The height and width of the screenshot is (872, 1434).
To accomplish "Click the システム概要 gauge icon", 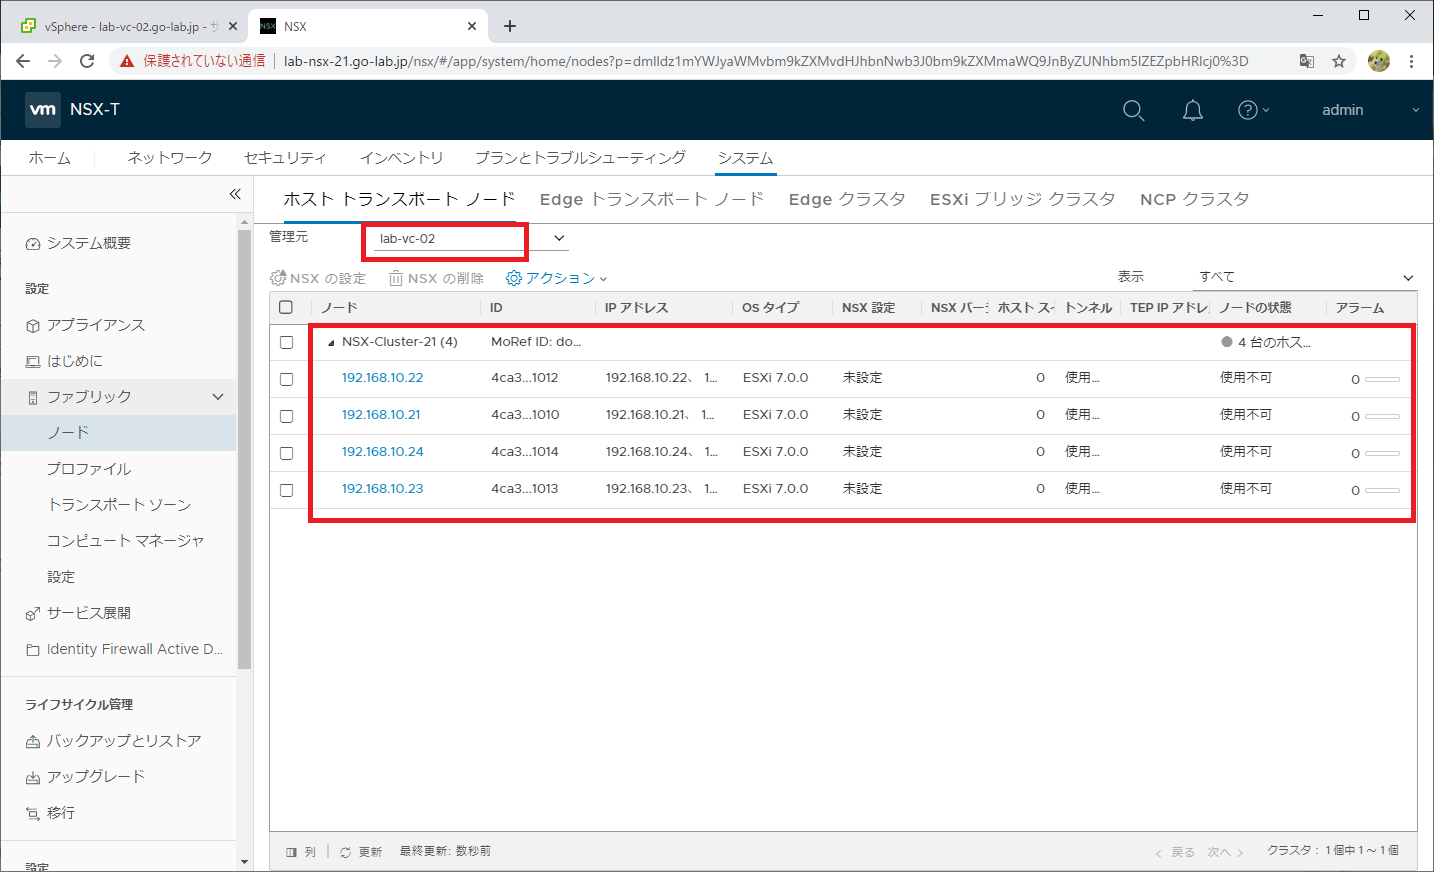I will 33,244.
